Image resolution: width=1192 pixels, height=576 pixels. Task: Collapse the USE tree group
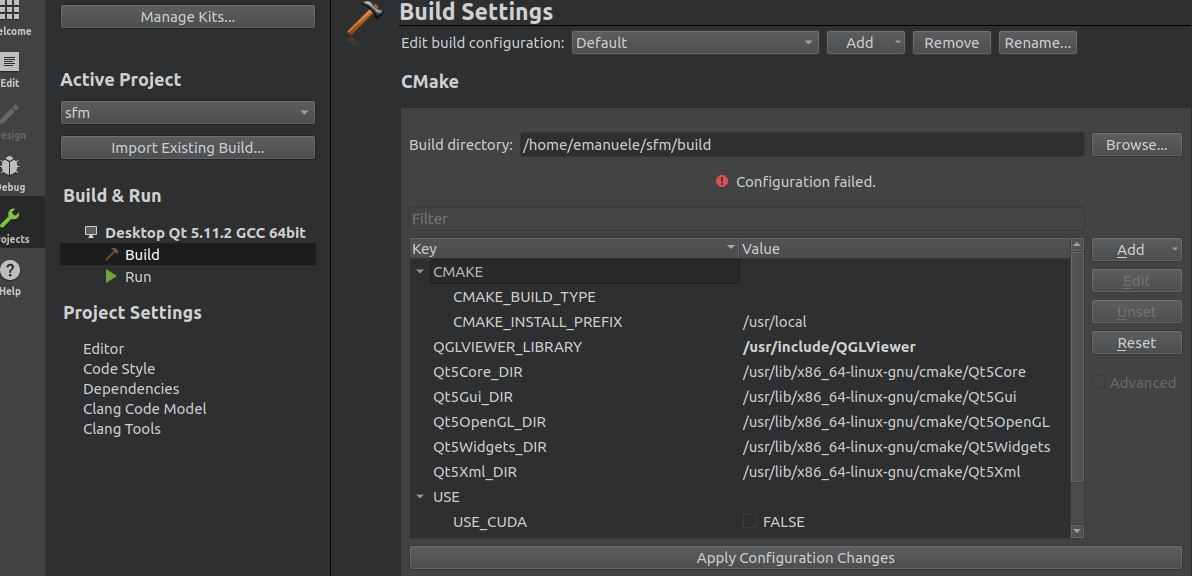420,497
